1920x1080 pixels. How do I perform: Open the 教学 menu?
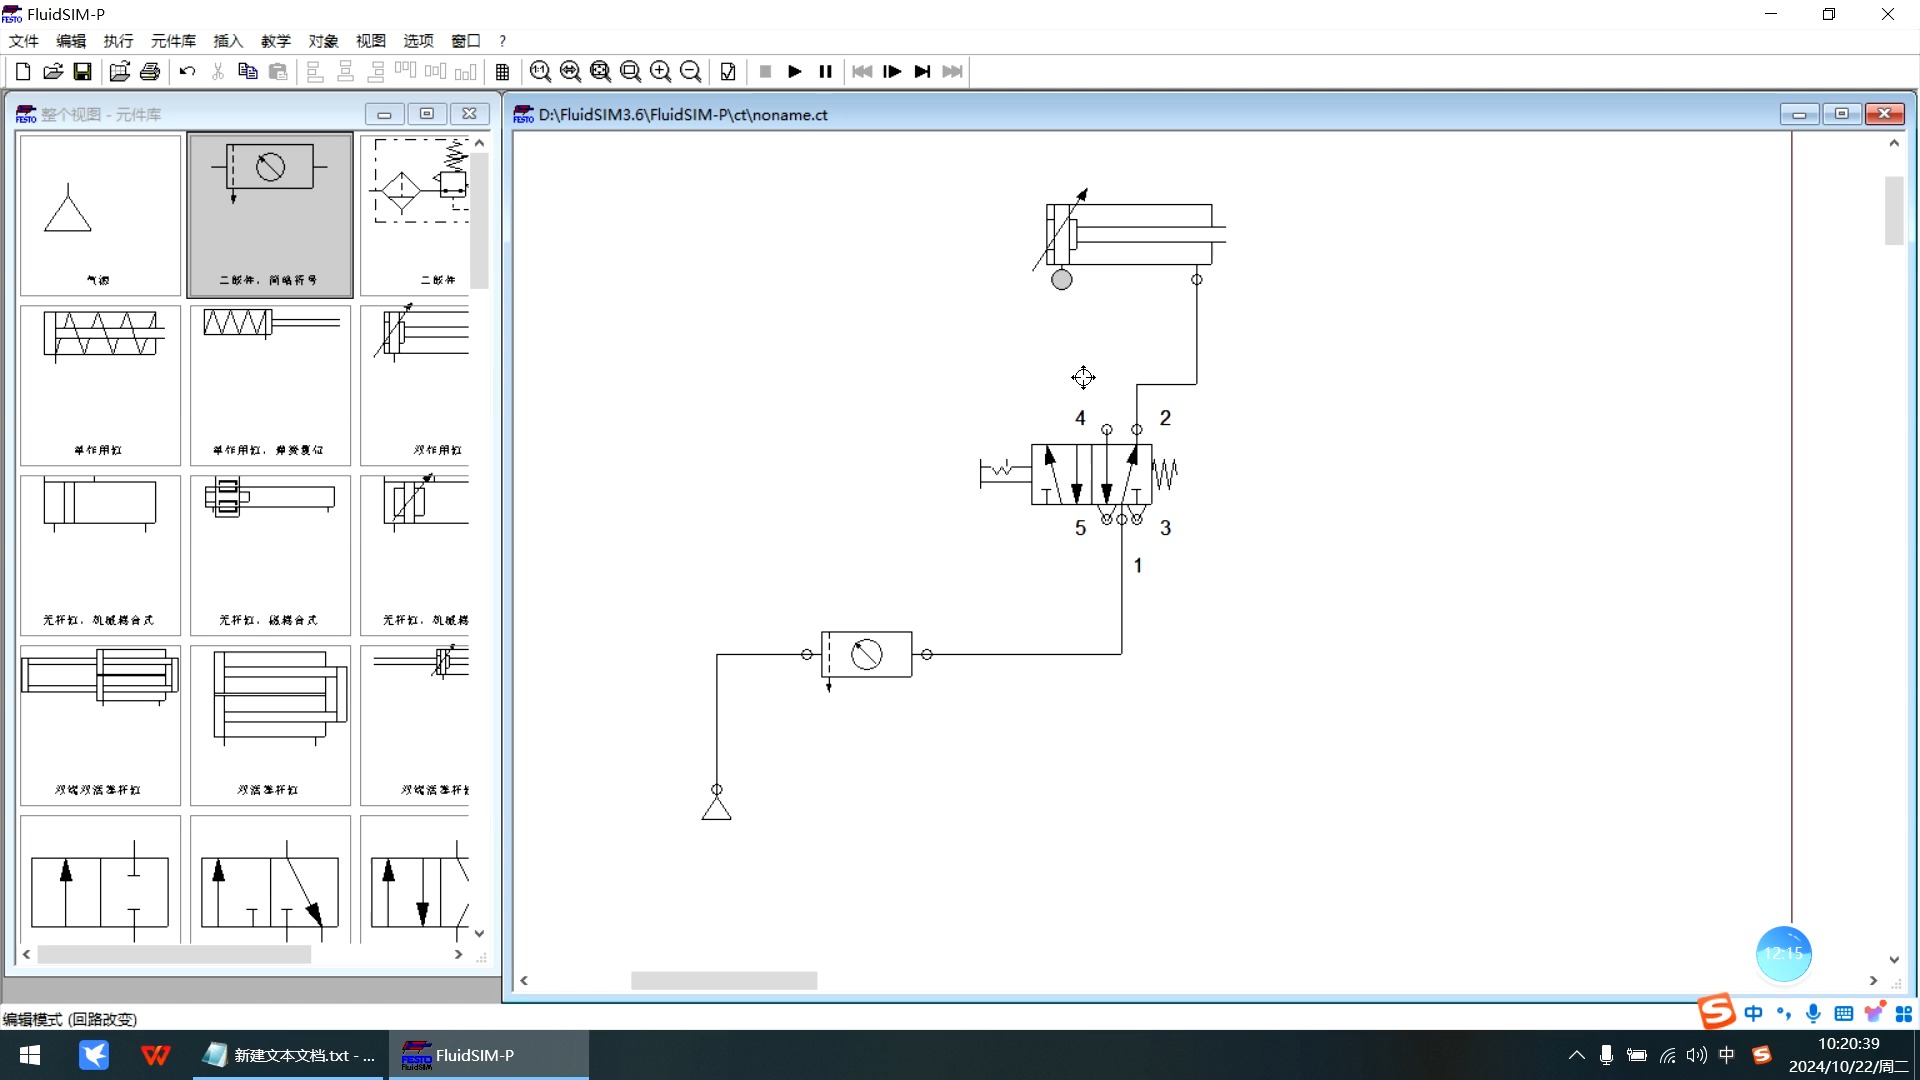coord(275,41)
